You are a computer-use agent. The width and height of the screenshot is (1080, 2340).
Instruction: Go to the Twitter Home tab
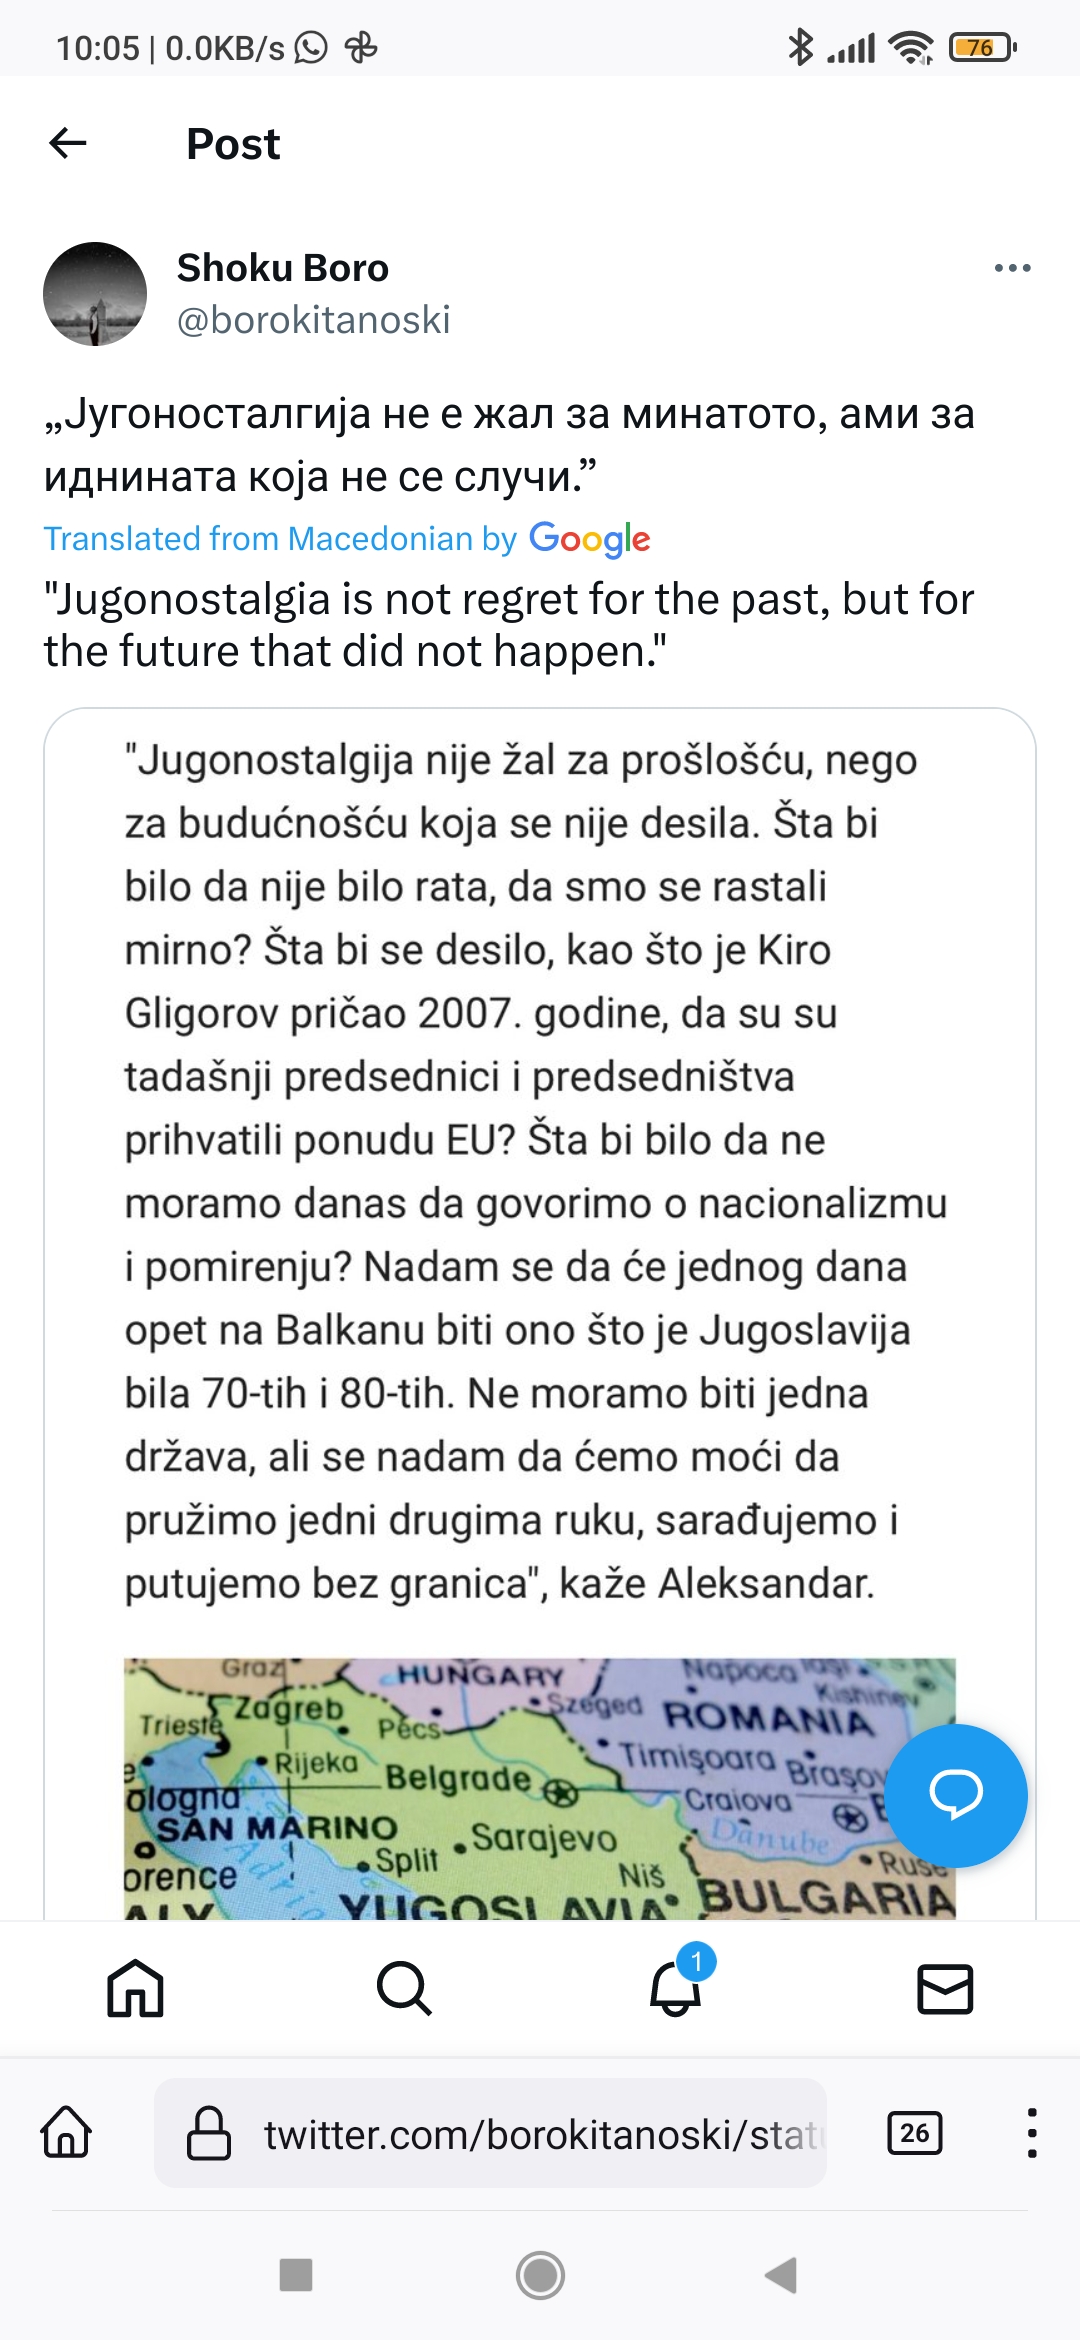click(135, 1987)
